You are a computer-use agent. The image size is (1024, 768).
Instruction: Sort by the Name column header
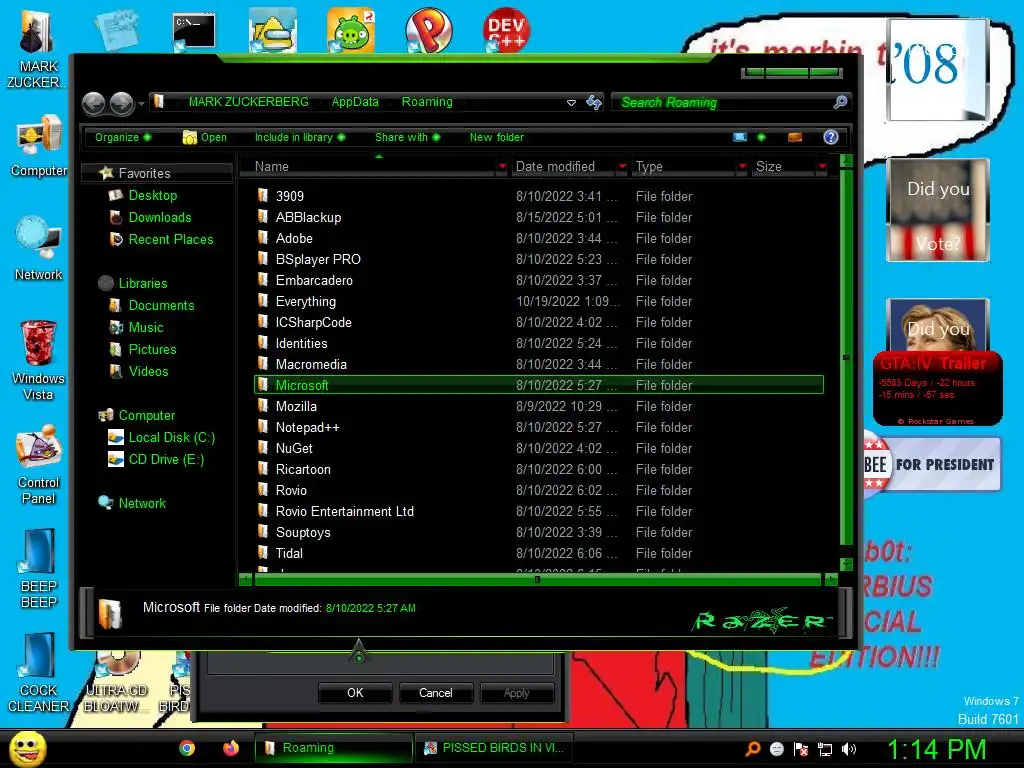[x=369, y=167]
